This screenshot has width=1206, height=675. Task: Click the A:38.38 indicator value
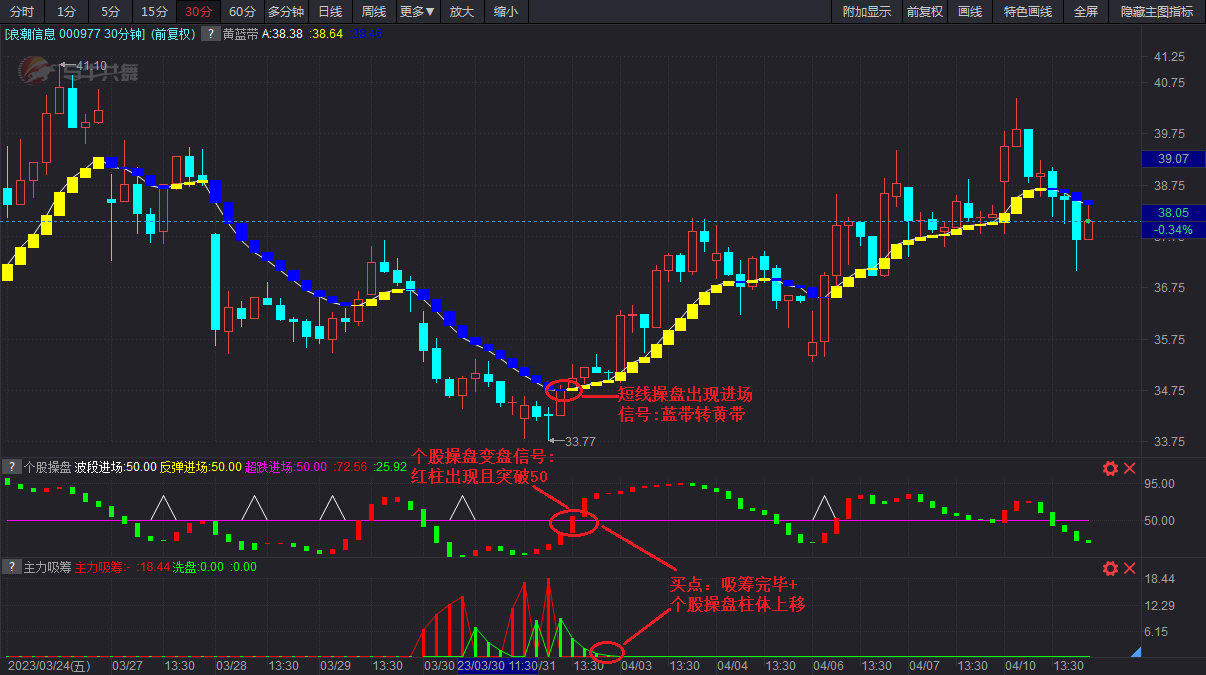(284, 34)
